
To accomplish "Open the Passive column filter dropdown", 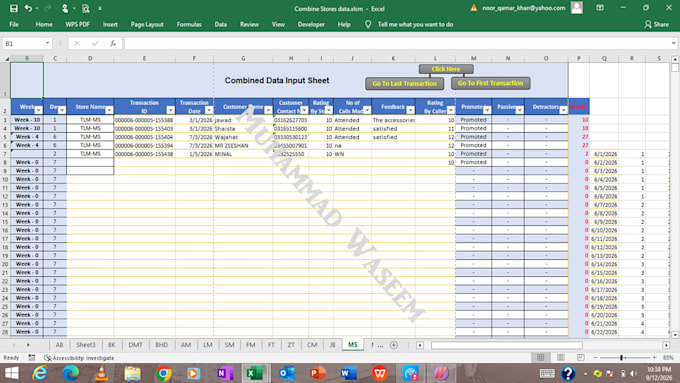I will pyautogui.click(x=520, y=110).
